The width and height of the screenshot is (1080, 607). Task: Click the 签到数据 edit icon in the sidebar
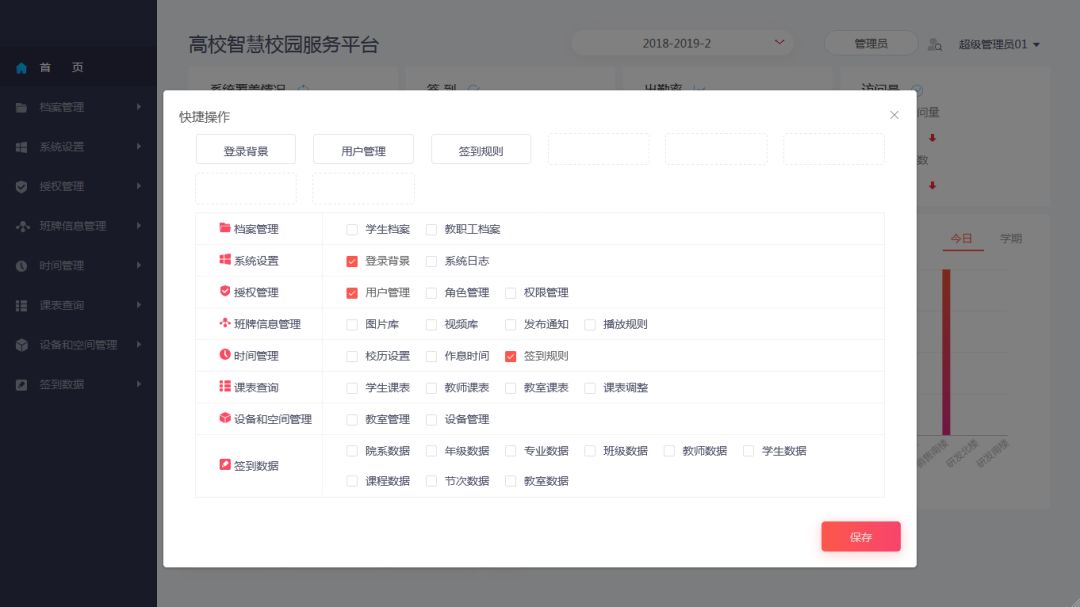pos(21,385)
